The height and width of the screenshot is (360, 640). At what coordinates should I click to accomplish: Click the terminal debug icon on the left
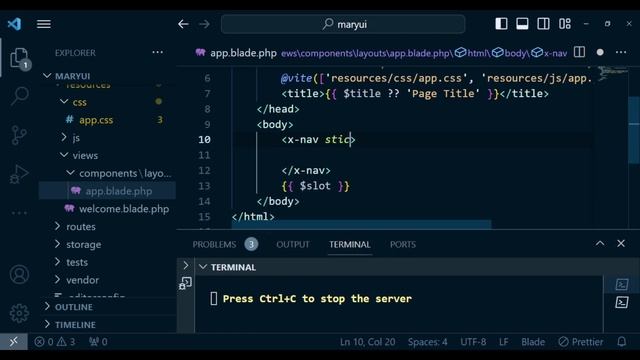pos(185,283)
